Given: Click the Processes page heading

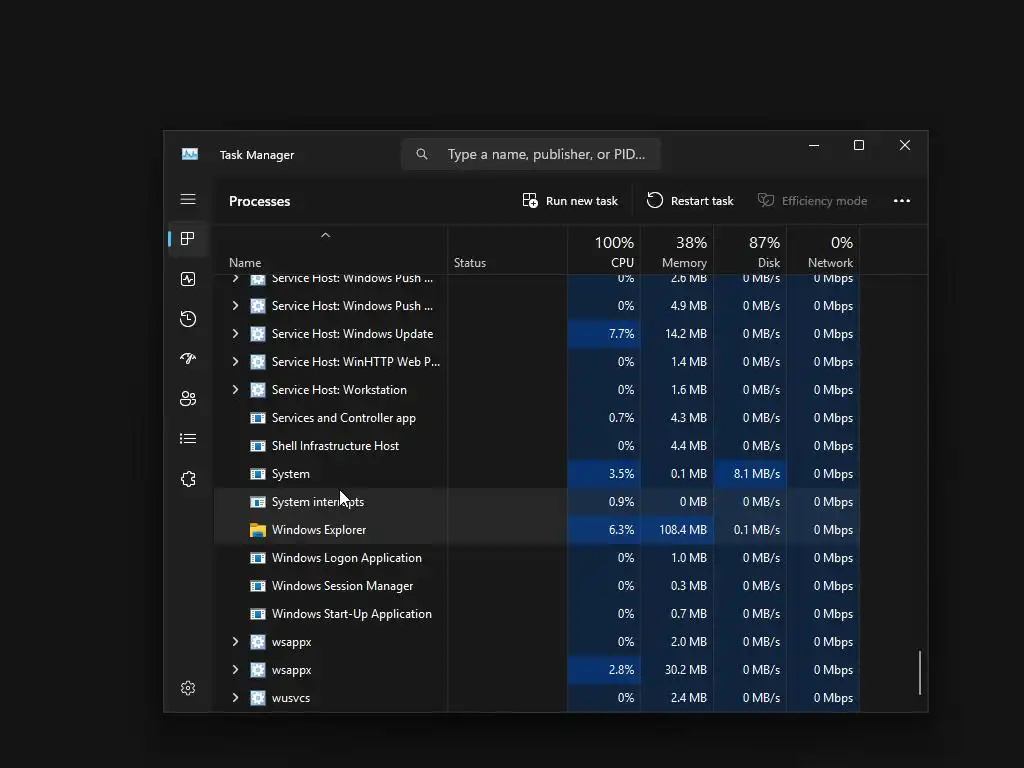Looking at the screenshot, I should (259, 201).
